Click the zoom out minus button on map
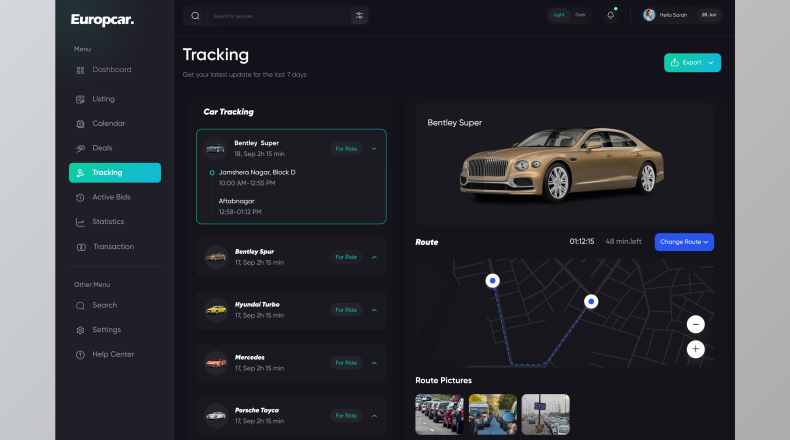Screen dimensions: 790x440 [x=696, y=324]
